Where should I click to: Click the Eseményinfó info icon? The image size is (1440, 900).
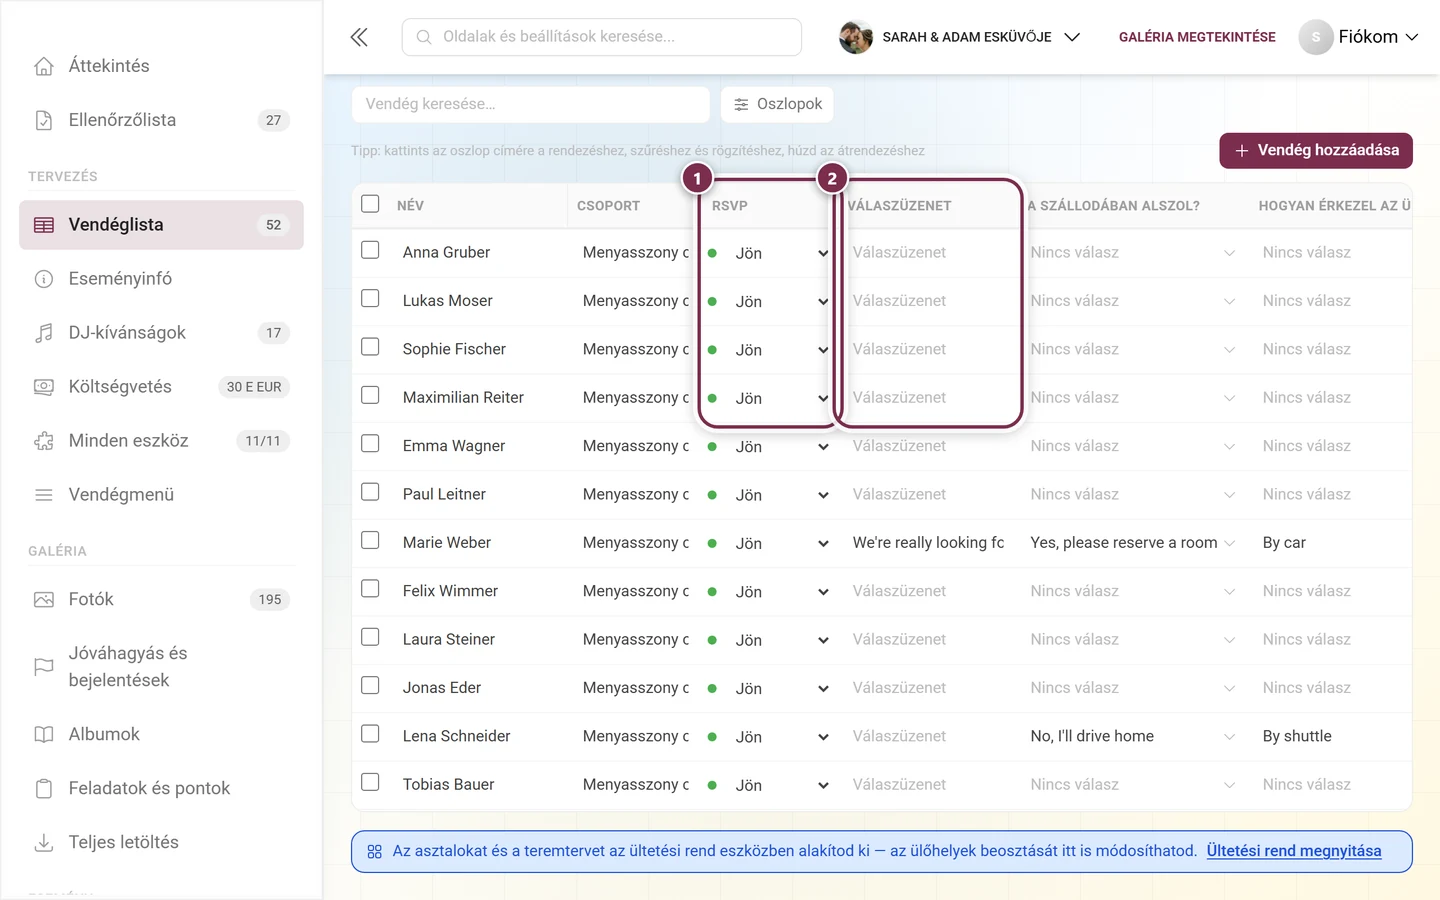tap(44, 279)
